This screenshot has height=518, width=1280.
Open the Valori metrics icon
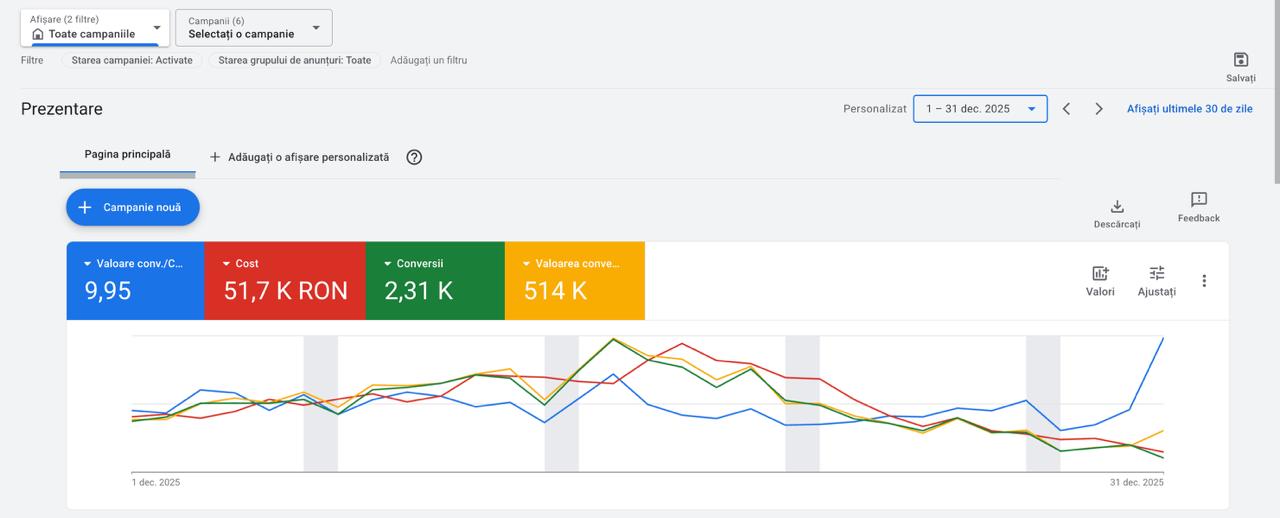coord(1100,273)
